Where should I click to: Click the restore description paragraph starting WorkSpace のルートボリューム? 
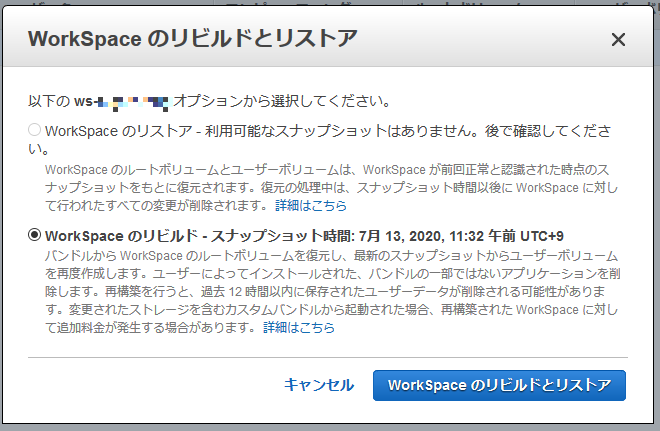[x=332, y=187]
